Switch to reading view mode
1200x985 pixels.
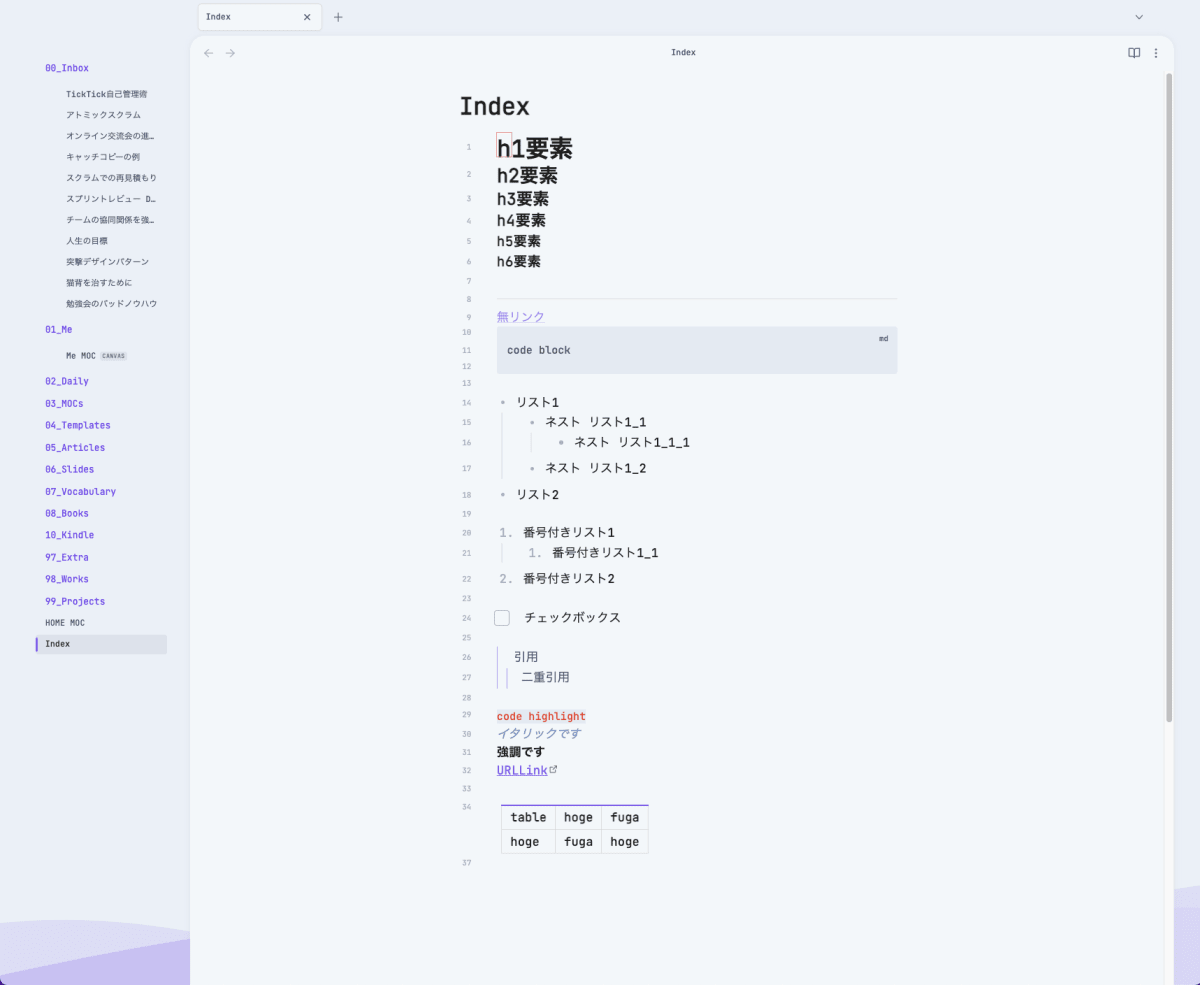pyautogui.click(x=1132, y=52)
